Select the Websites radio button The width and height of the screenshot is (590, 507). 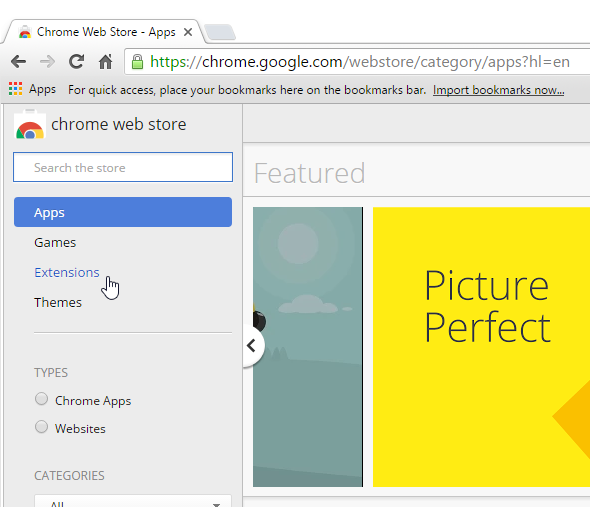41,427
